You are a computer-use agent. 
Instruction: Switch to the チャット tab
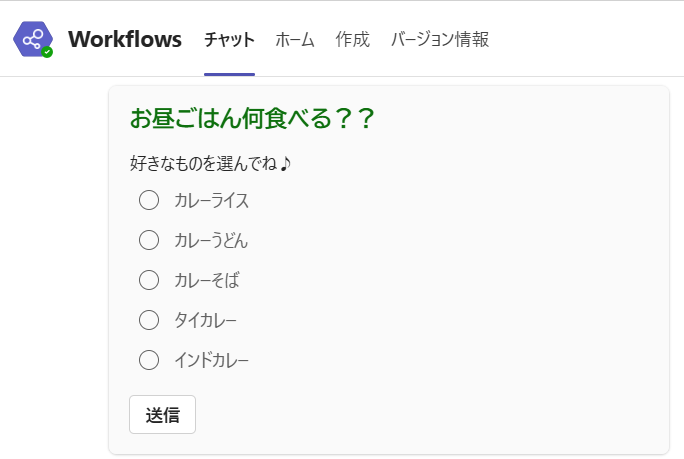tap(229, 40)
